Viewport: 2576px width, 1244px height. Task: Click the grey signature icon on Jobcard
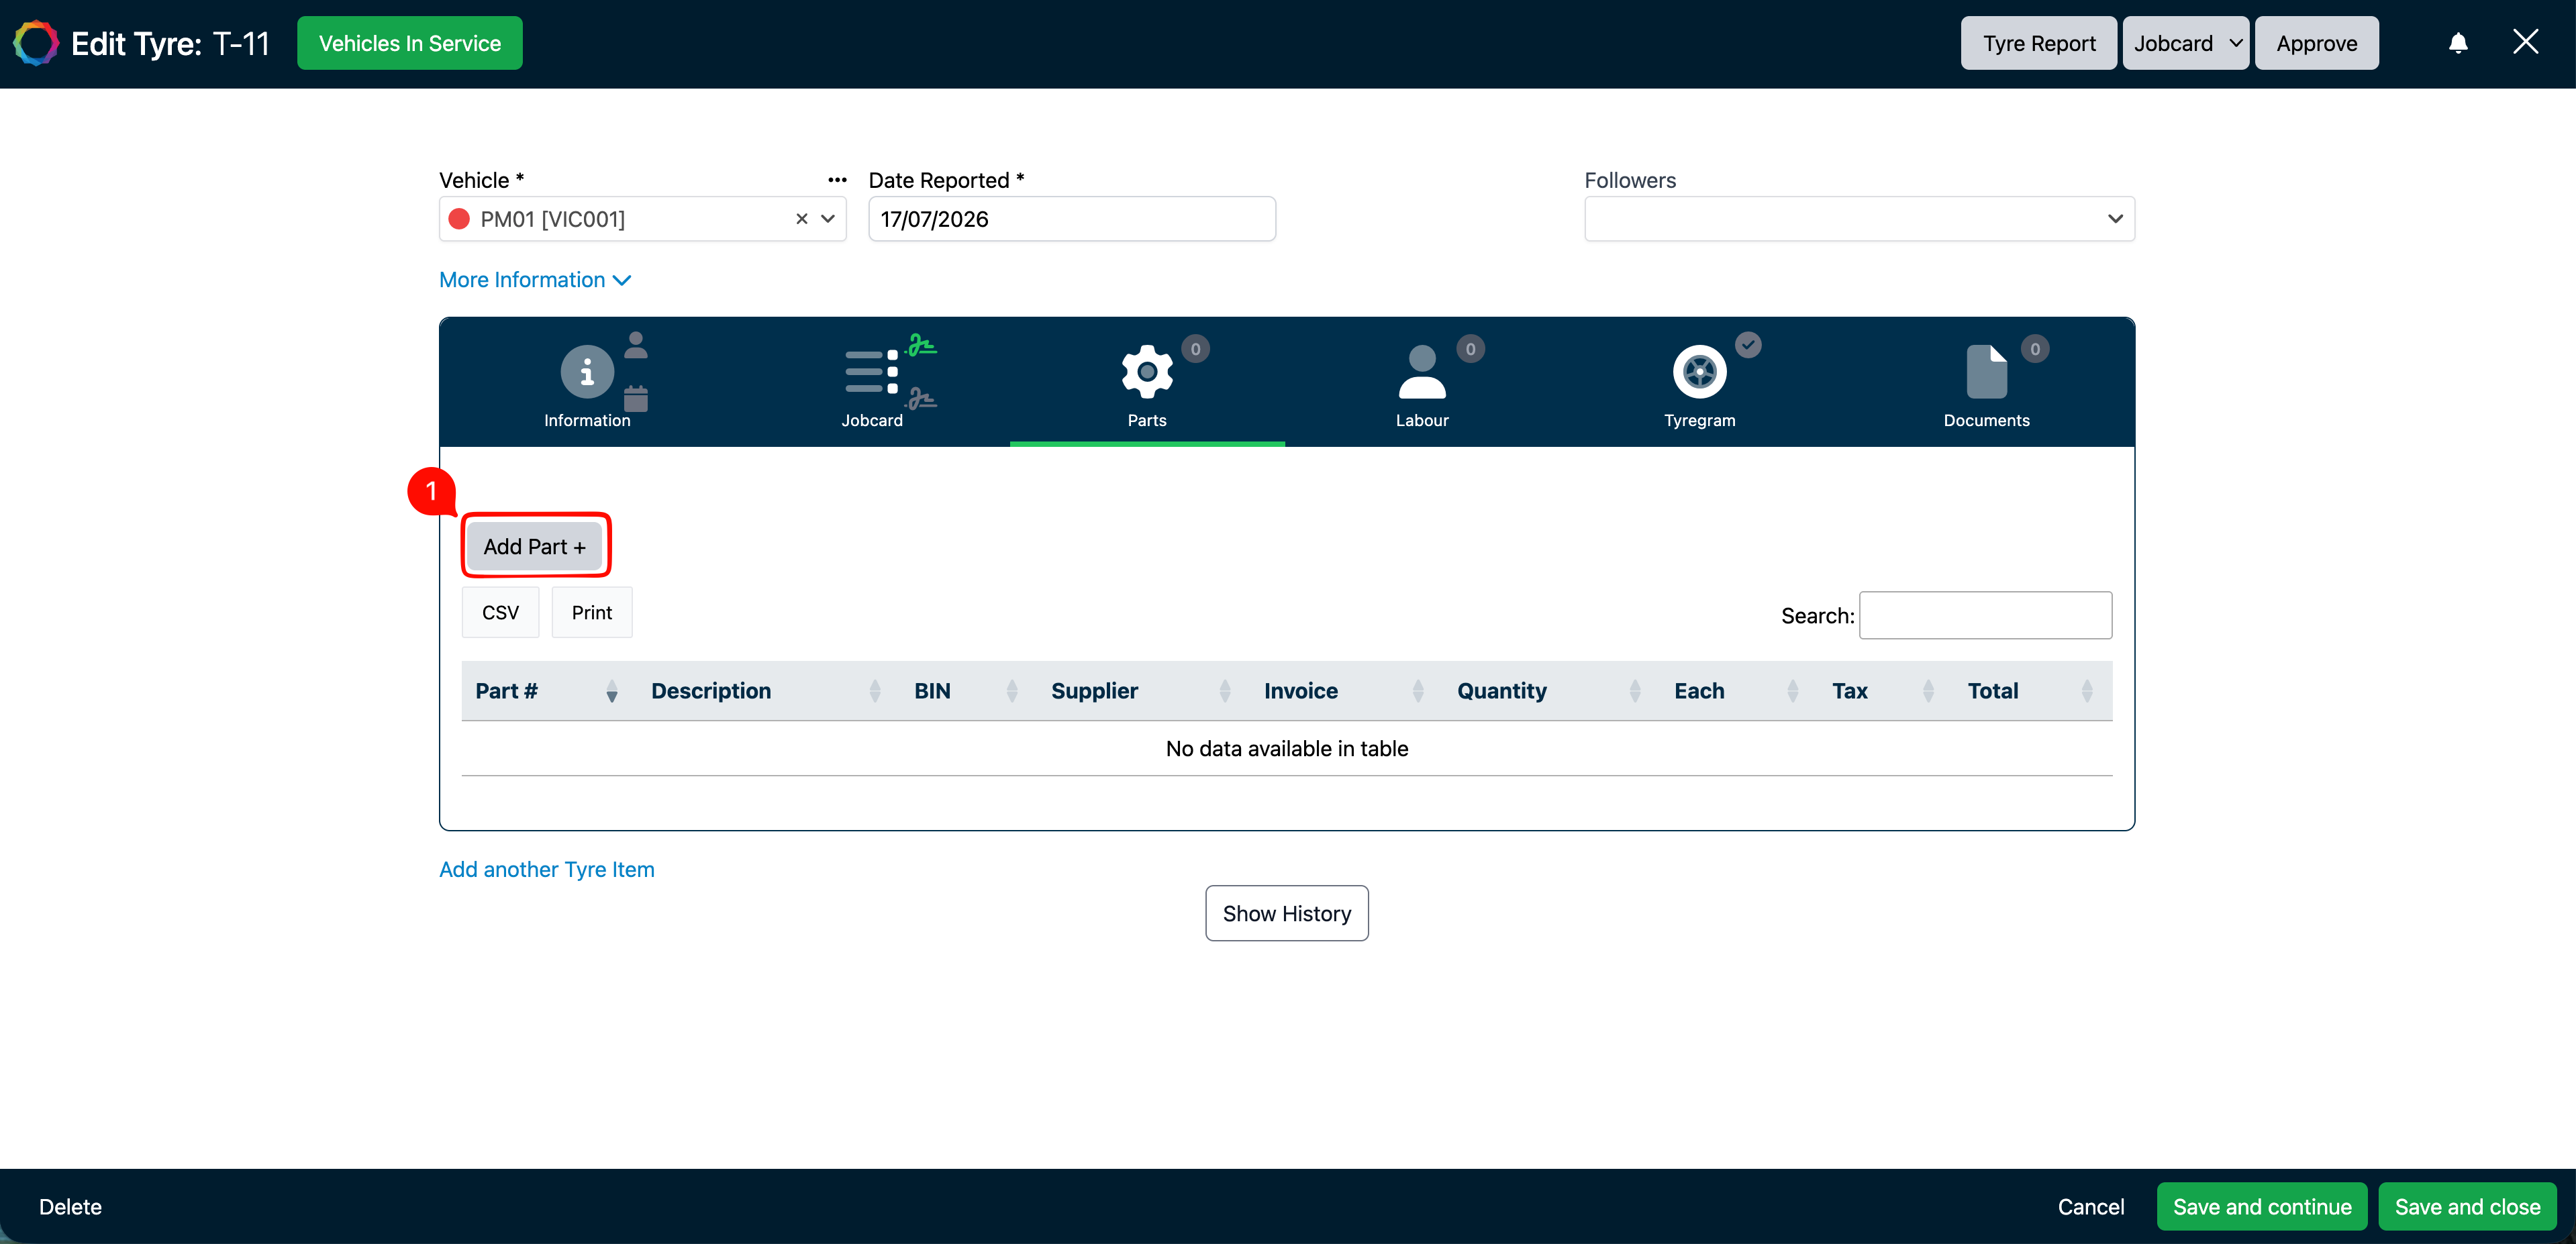pos(921,399)
